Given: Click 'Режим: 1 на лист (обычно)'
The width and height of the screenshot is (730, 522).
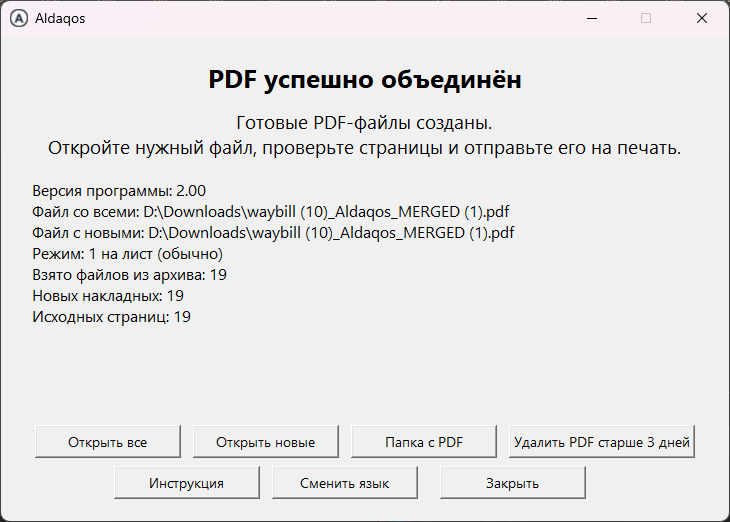Looking at the screenshot, I should click(x=128, y=254).
